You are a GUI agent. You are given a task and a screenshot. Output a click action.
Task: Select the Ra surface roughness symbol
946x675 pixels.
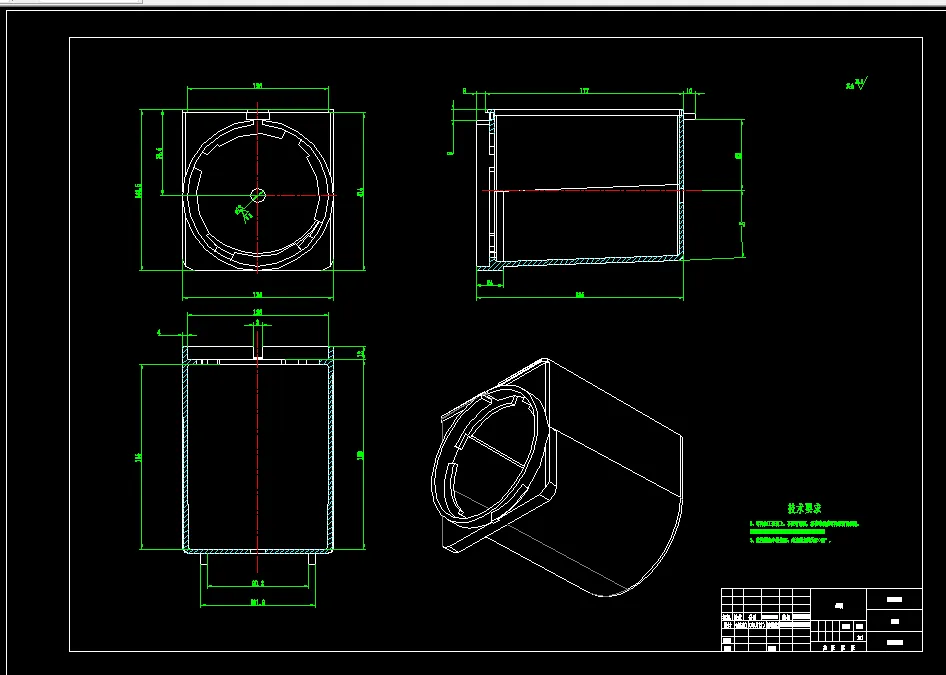click(x=857, y=83)
